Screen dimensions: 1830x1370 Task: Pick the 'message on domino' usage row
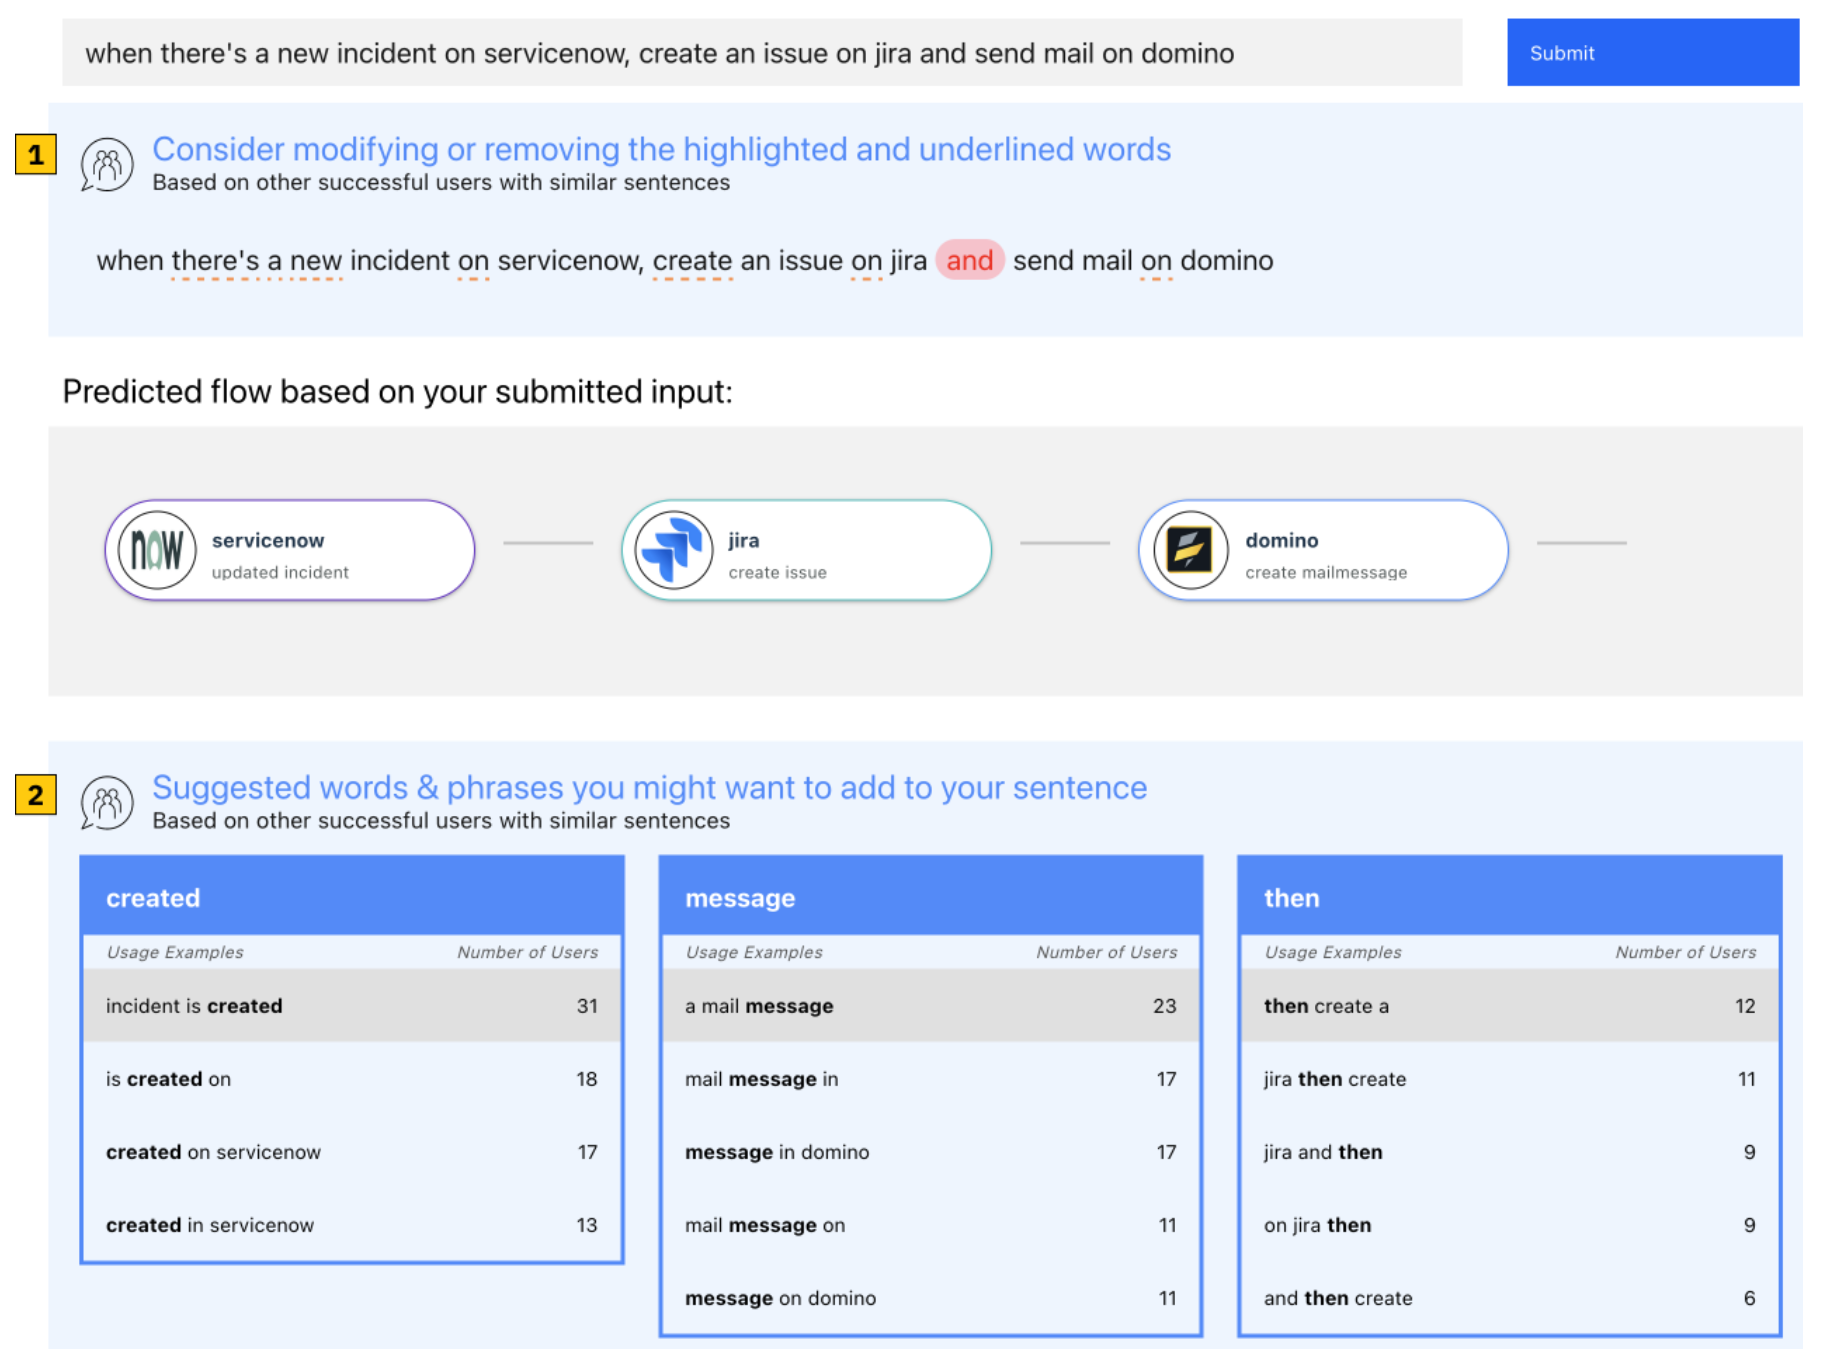pos(930,1298)
